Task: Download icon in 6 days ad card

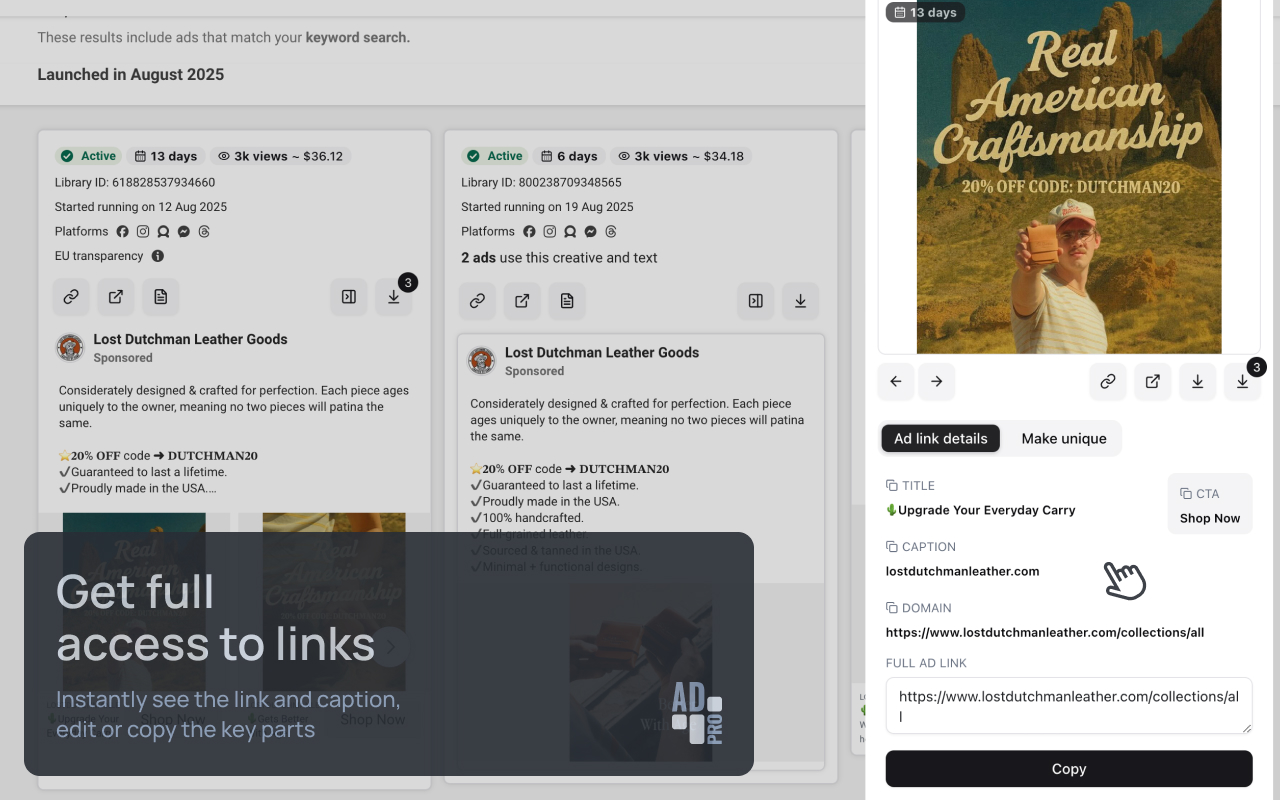Action: pyautogui.click(x=800, y=301)
